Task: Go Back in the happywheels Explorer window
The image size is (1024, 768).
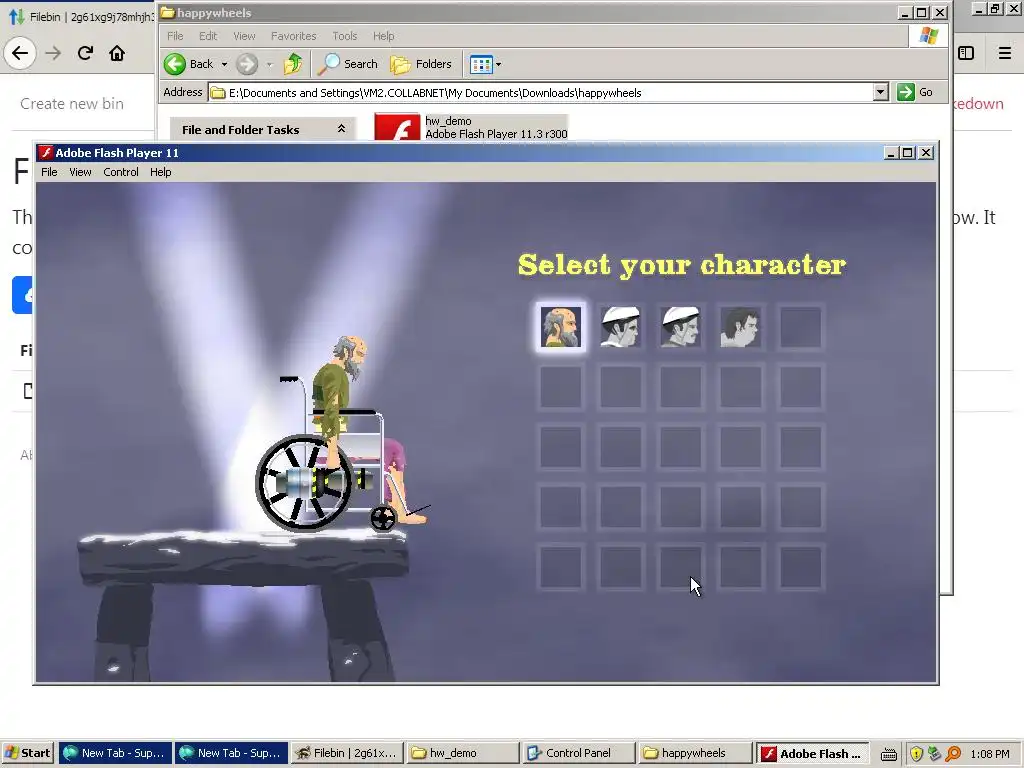Action: coord(189,64)
